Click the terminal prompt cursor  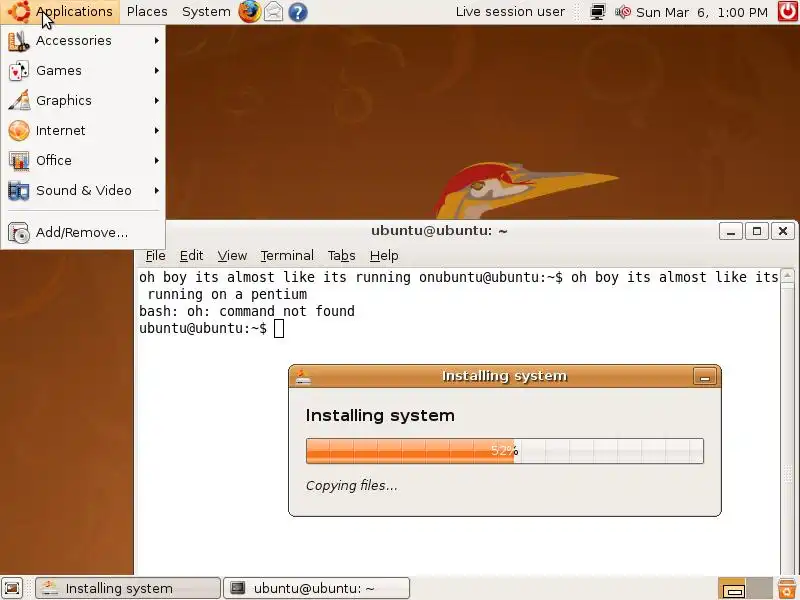[x=279, y=329]
